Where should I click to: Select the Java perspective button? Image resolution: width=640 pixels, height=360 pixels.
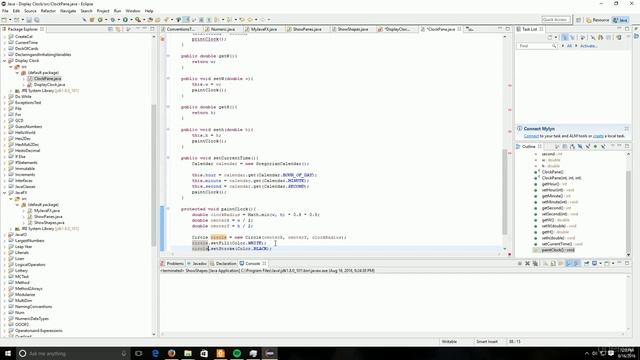coord(620,20)
